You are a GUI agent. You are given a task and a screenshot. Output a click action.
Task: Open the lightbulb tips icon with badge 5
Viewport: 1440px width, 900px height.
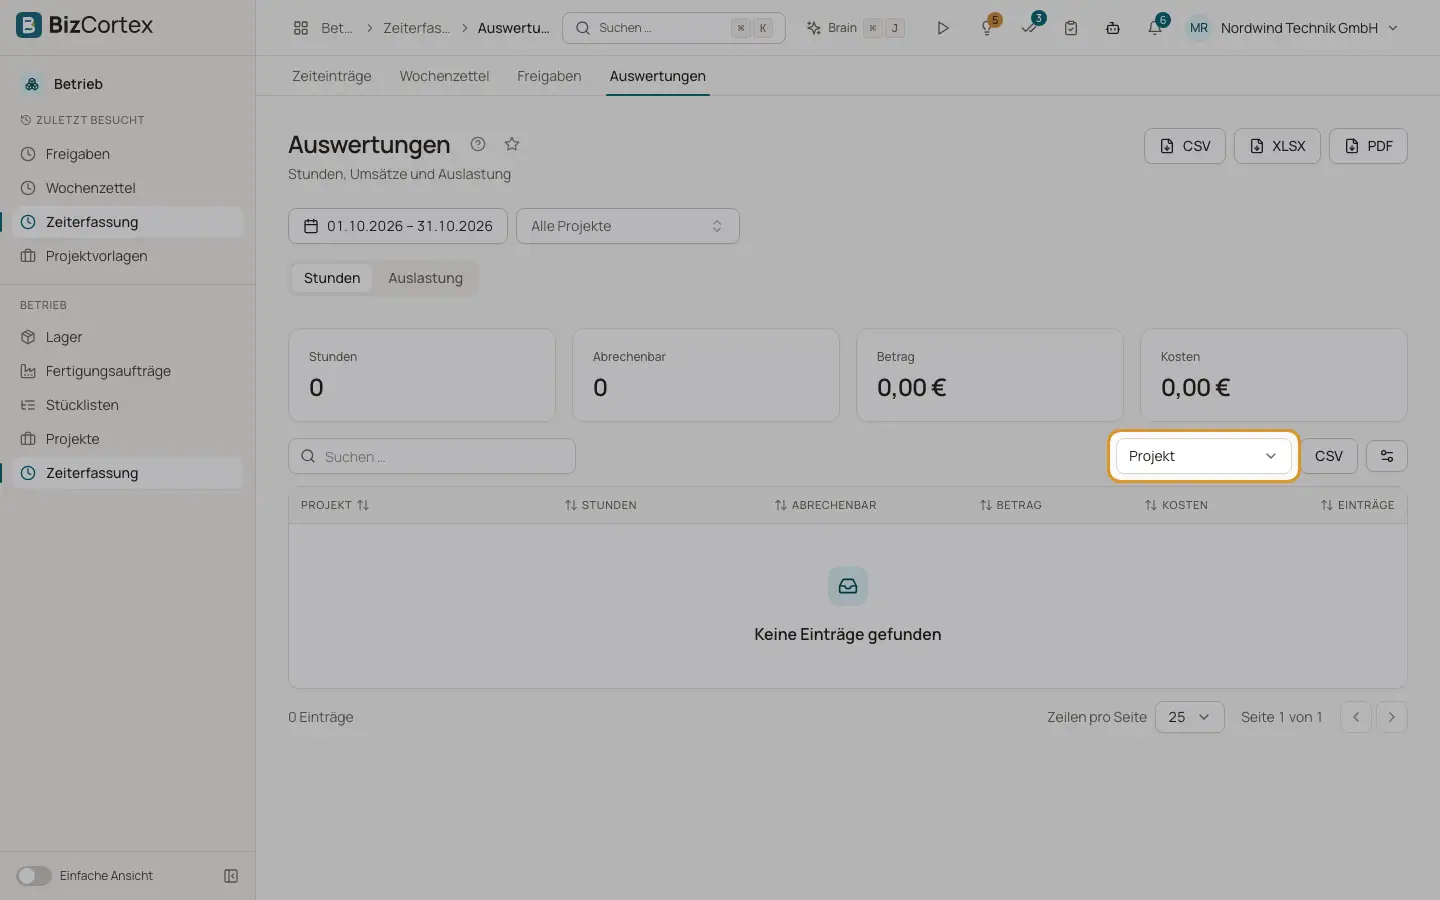[988, 28]
